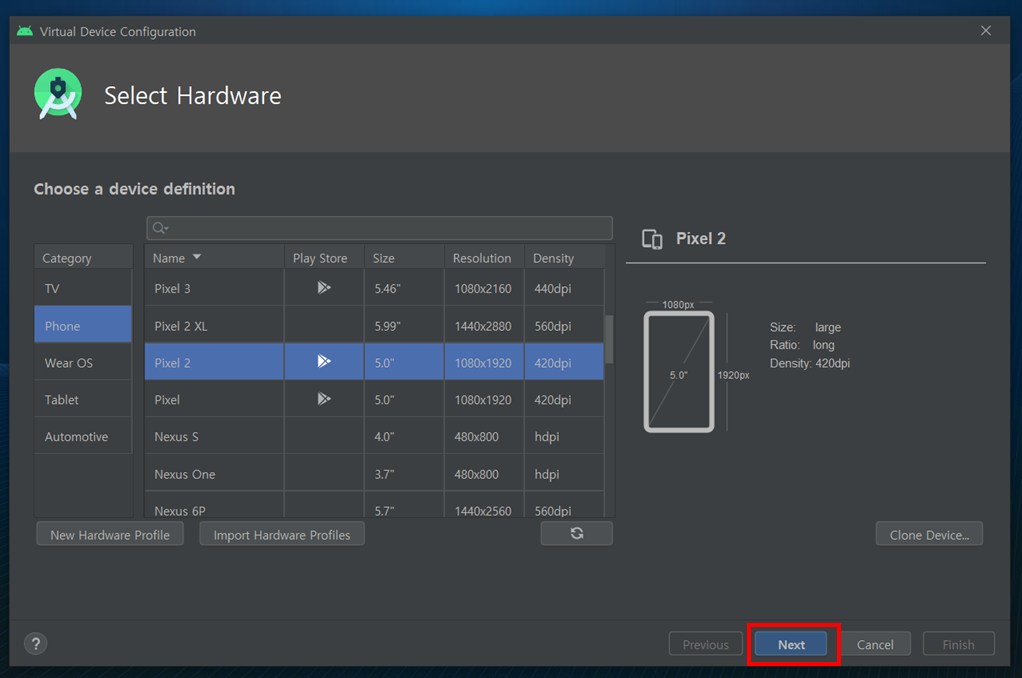Click the 1440x2880 resolution cell
Screen dimensions: 1022x678
tap(482, 326)
